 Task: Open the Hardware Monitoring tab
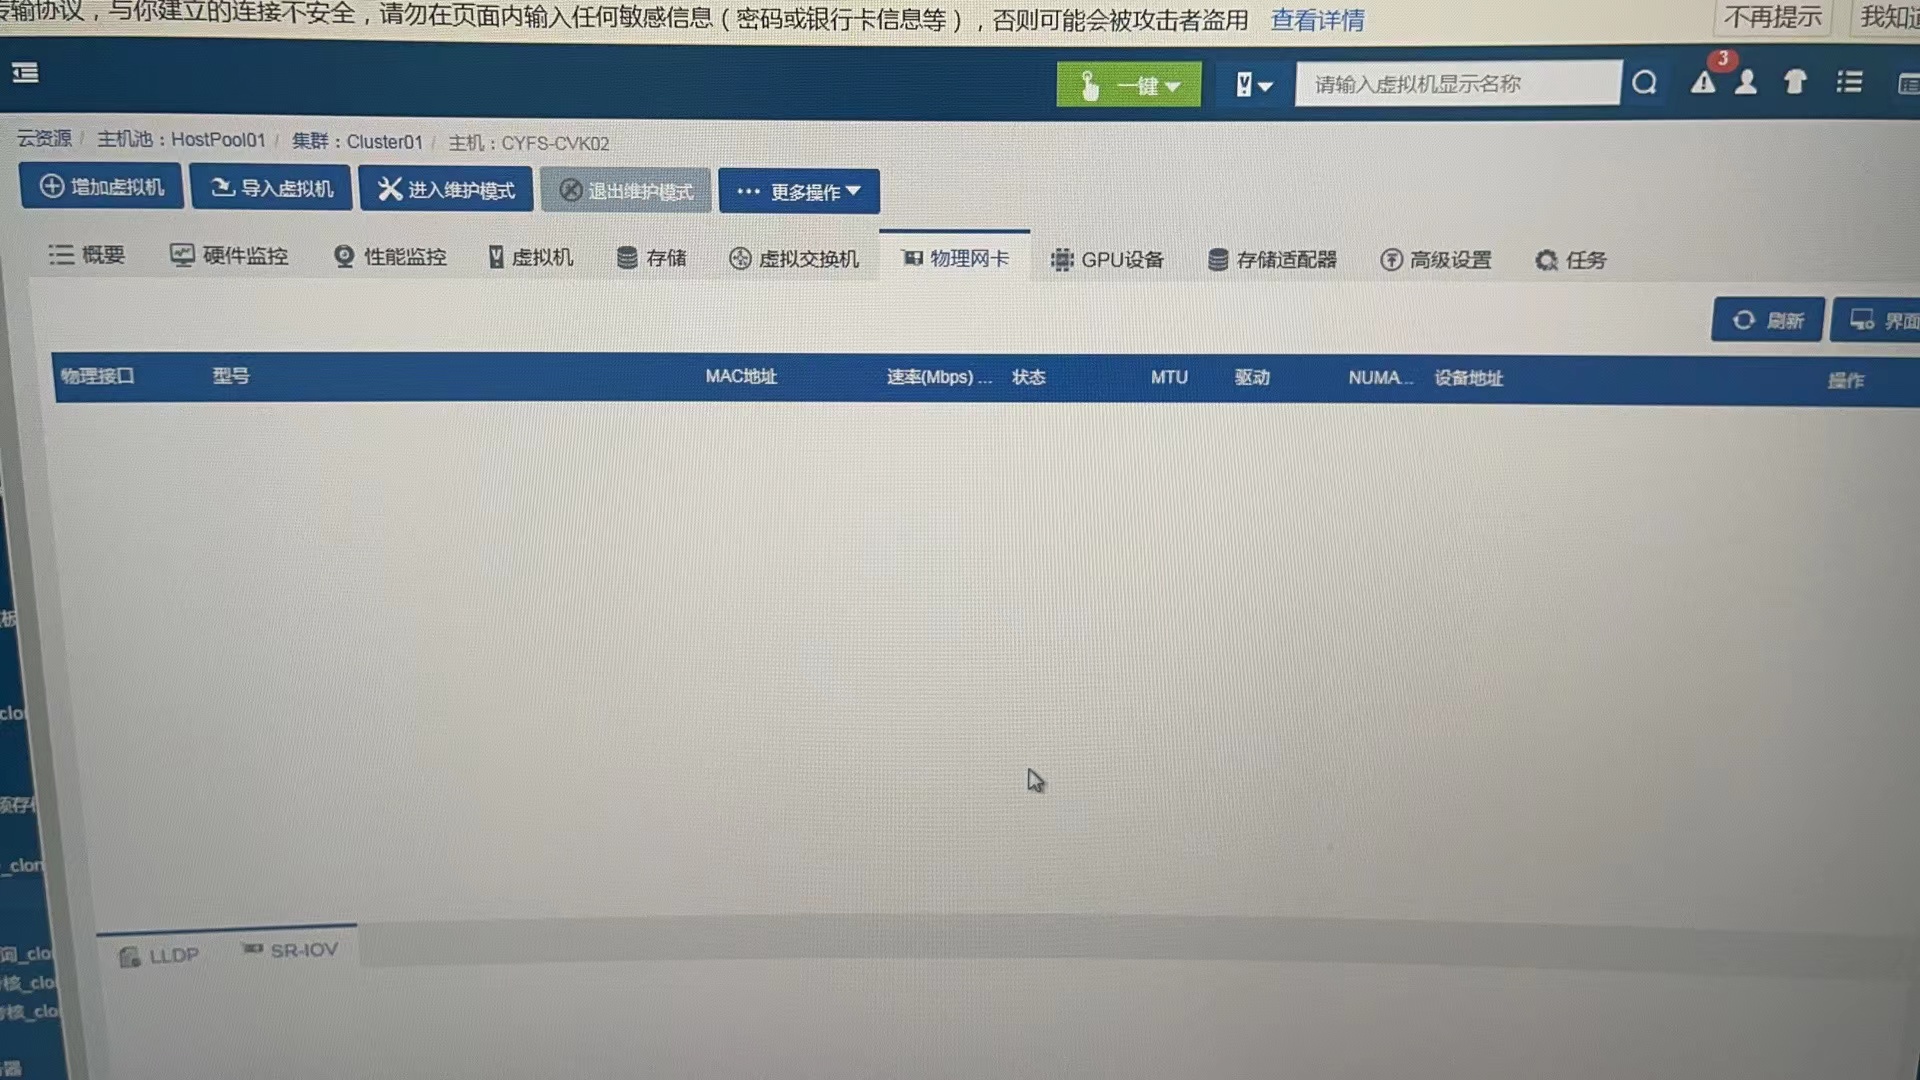229,256
